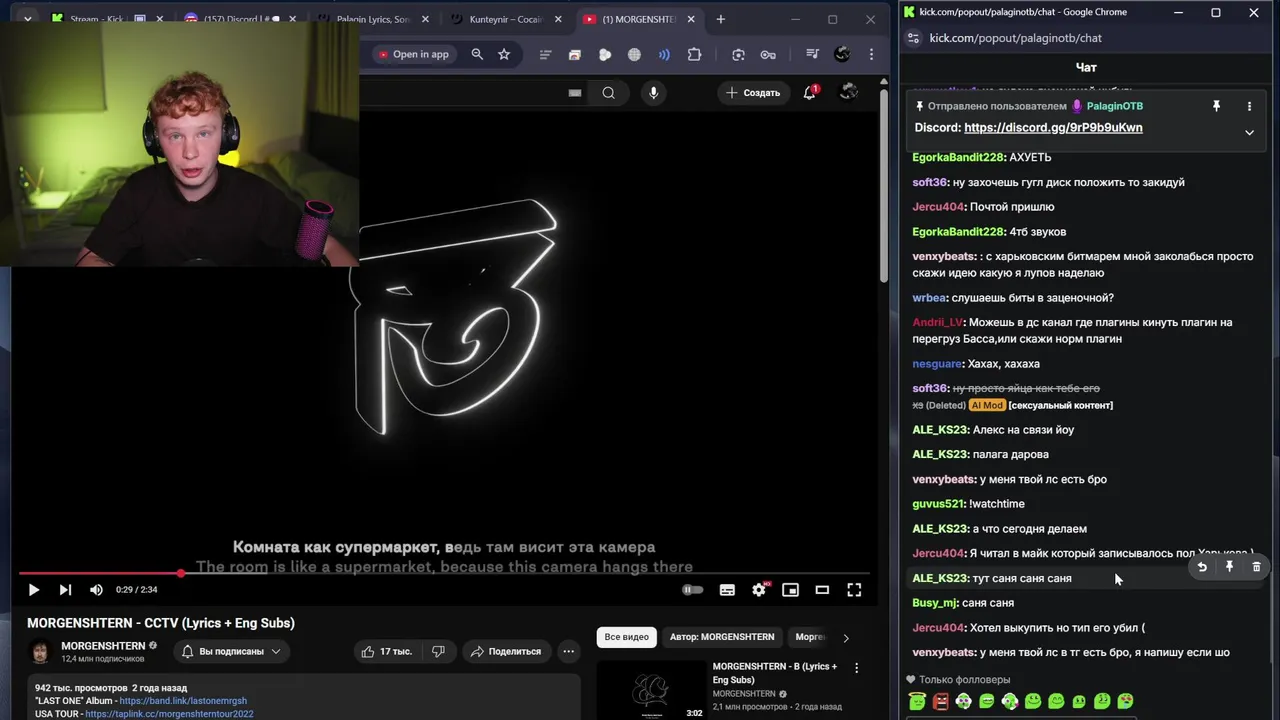Screen dimensions: 1280x720
Task: Reply to ALE_KS23 message with arrow icon
Action: point(1202,567)
